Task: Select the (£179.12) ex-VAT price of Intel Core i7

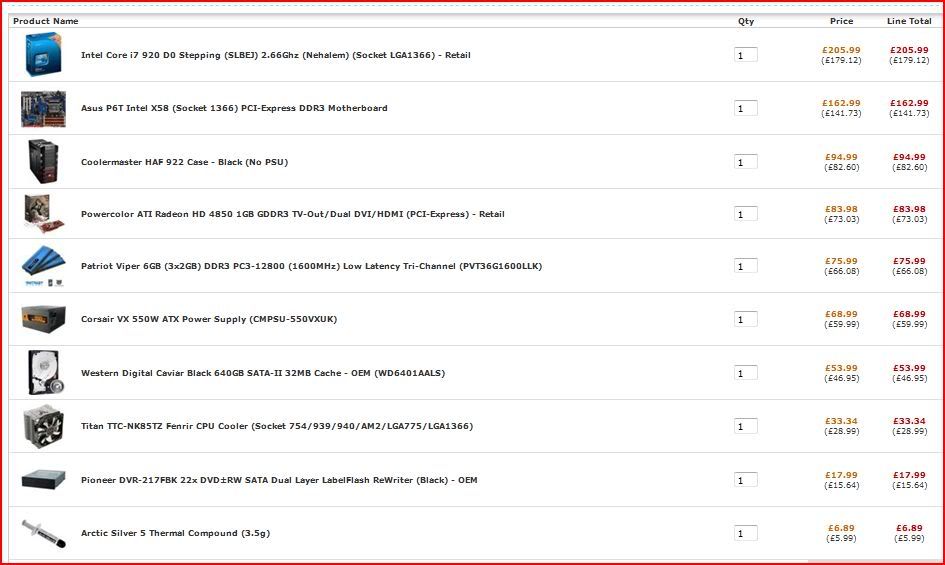Action: point(841,60)
